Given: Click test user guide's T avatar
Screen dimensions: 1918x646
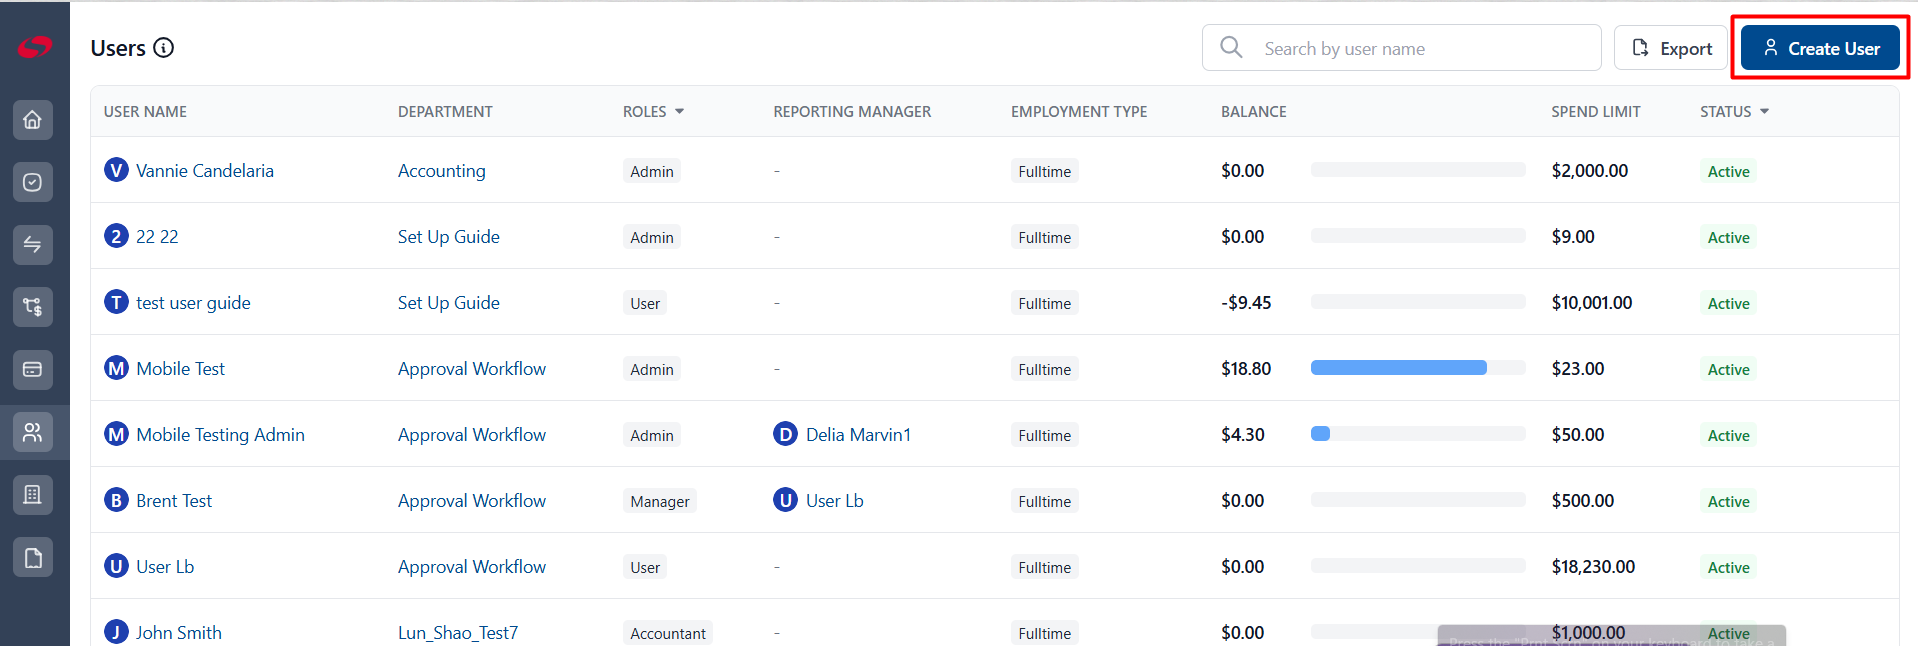Looking at the screenshot, I should tap(116, 302).
